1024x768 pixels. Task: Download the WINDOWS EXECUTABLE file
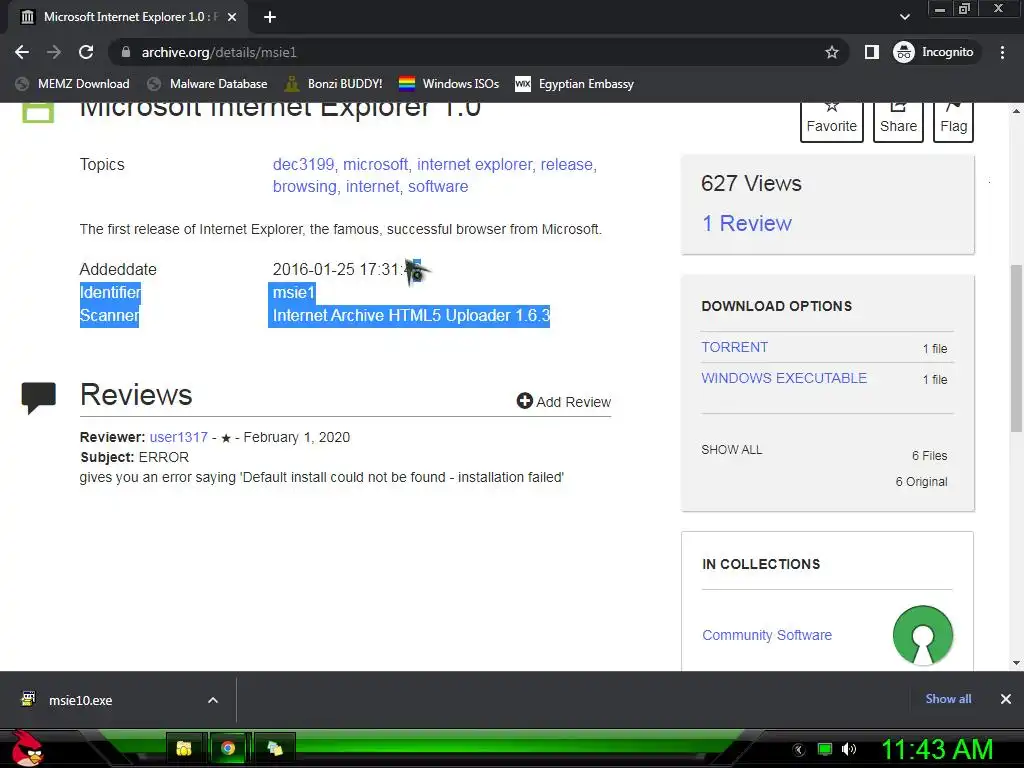[784, 378]
